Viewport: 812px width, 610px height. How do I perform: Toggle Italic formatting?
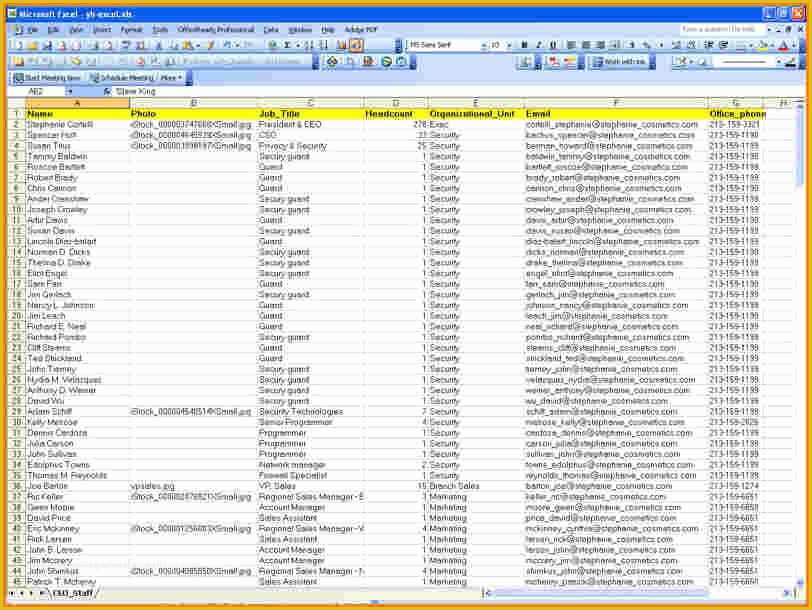539,46
